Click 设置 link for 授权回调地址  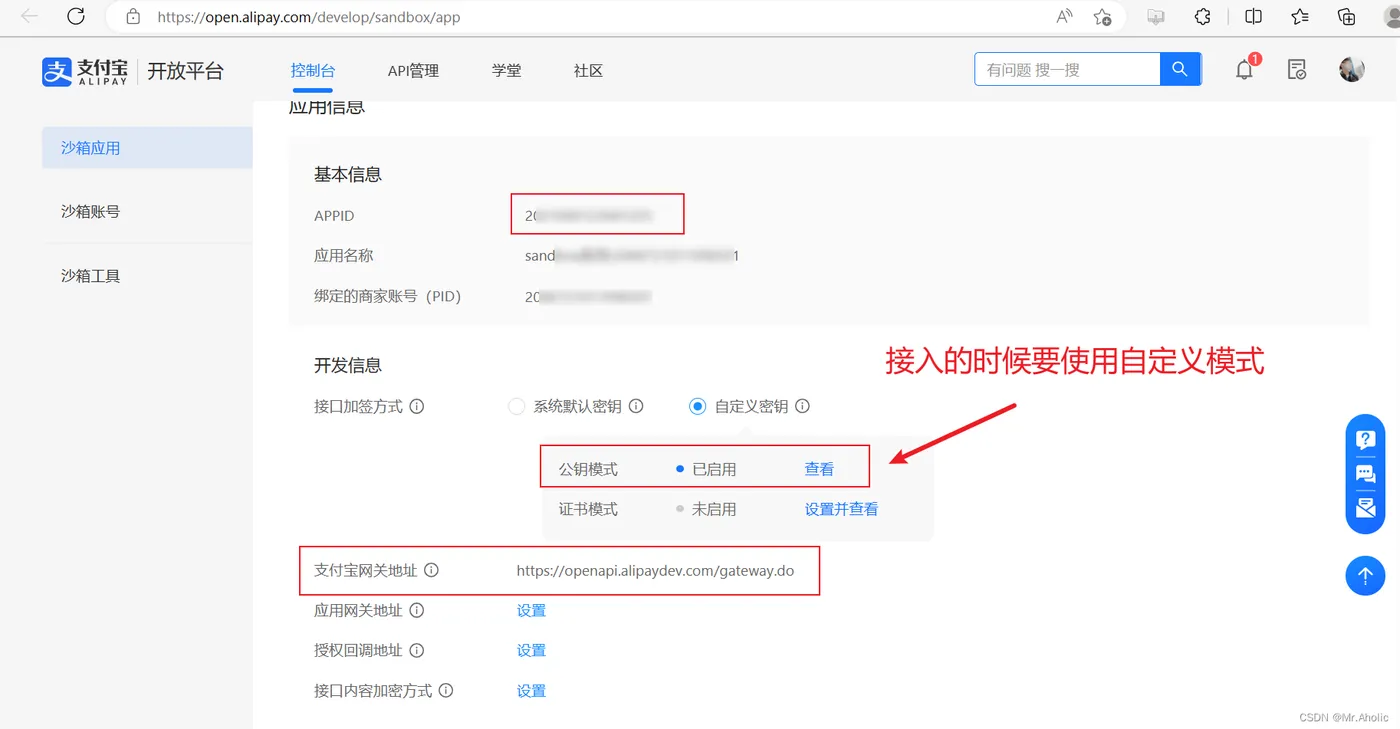(531, 650)
